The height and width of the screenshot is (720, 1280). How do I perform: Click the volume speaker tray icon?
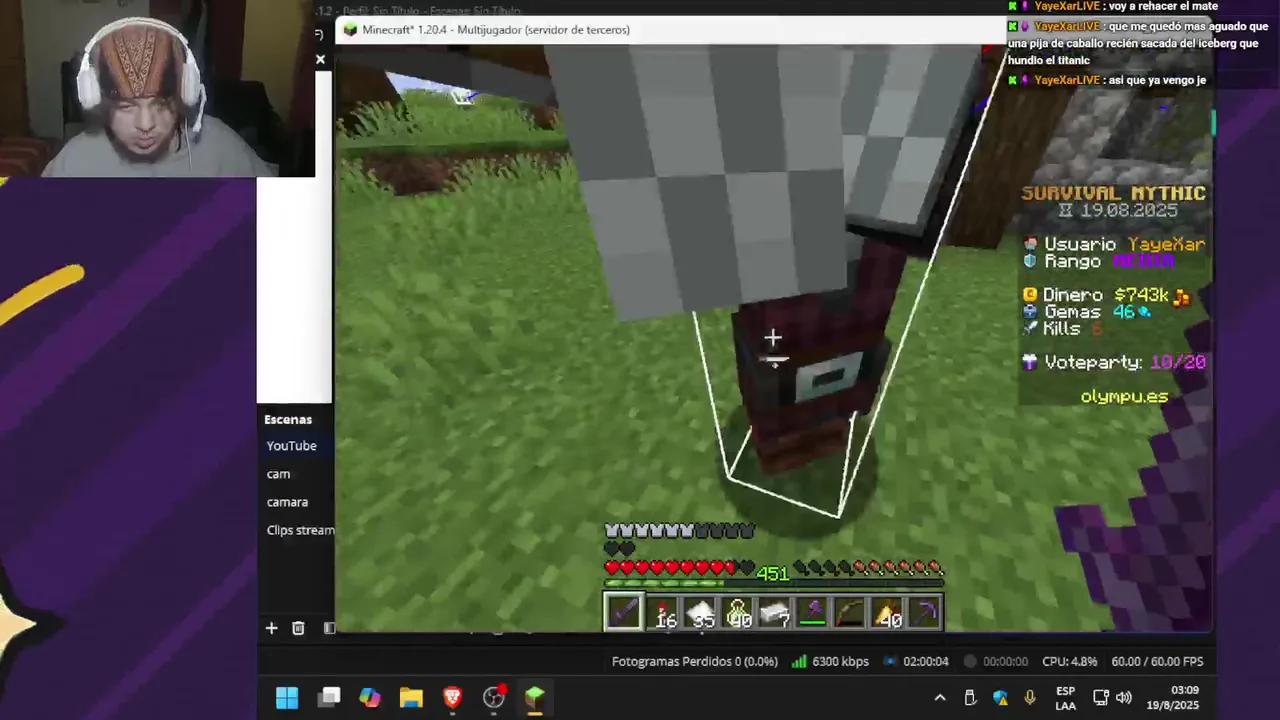coord(1124,698)
